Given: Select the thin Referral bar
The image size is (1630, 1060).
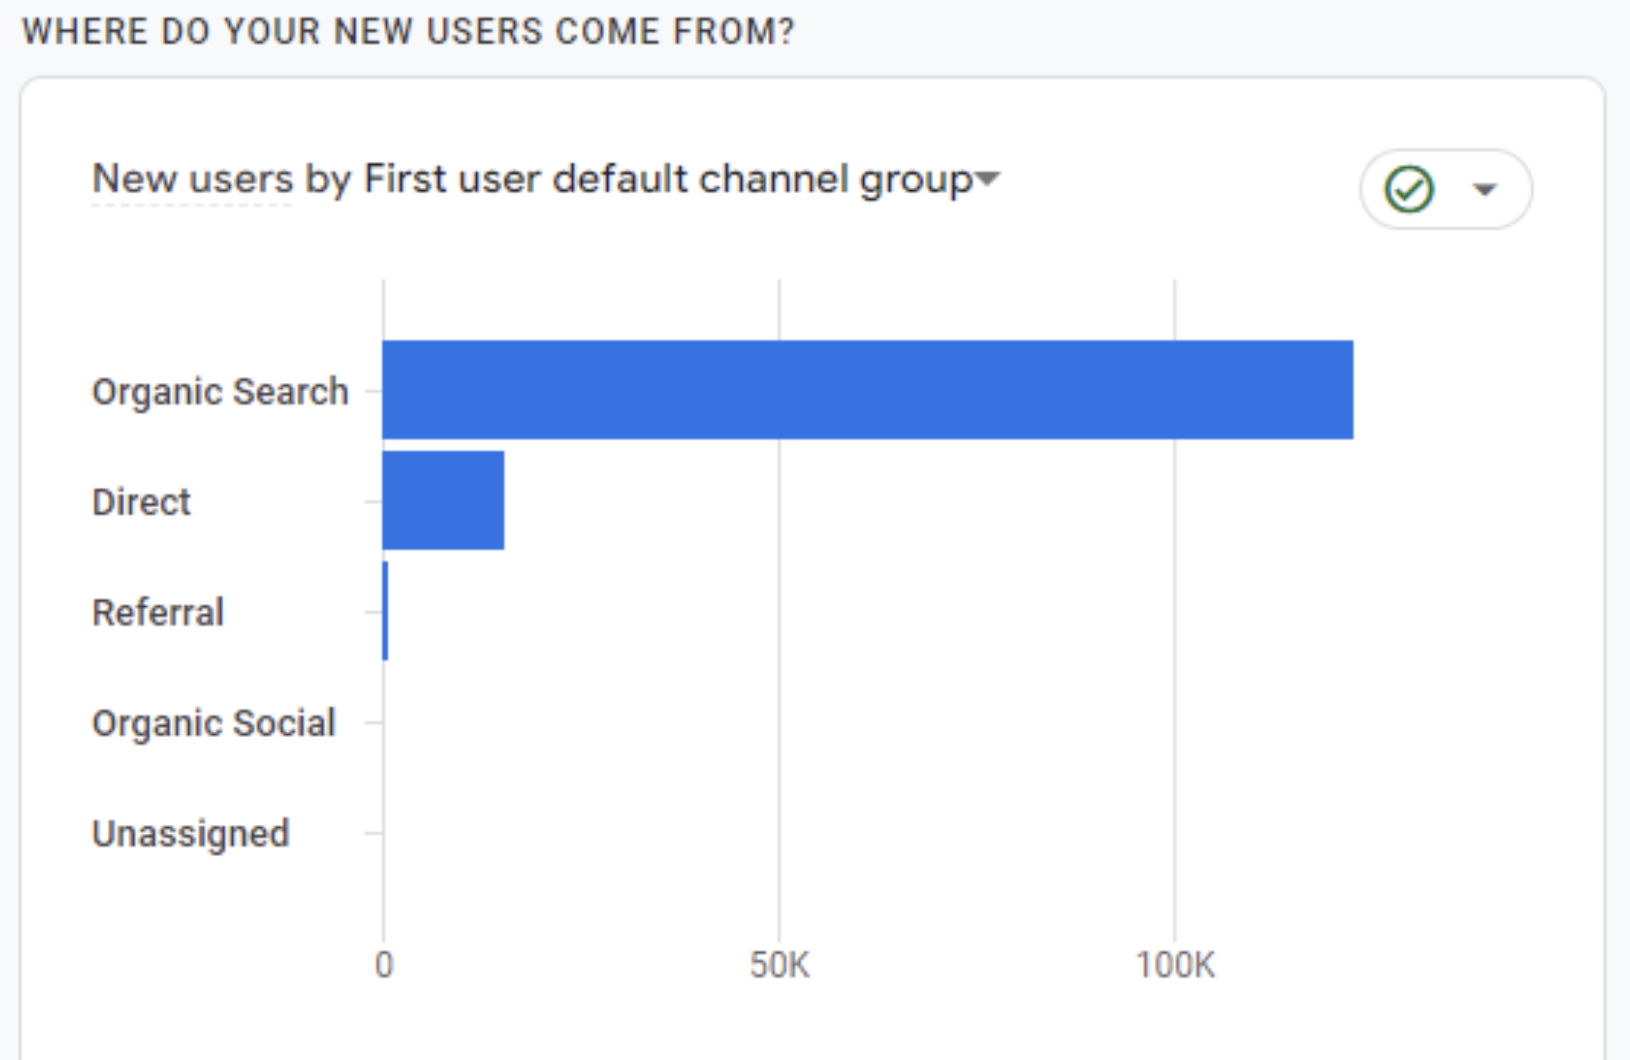Looking at the screenshot, I should 385,611.
